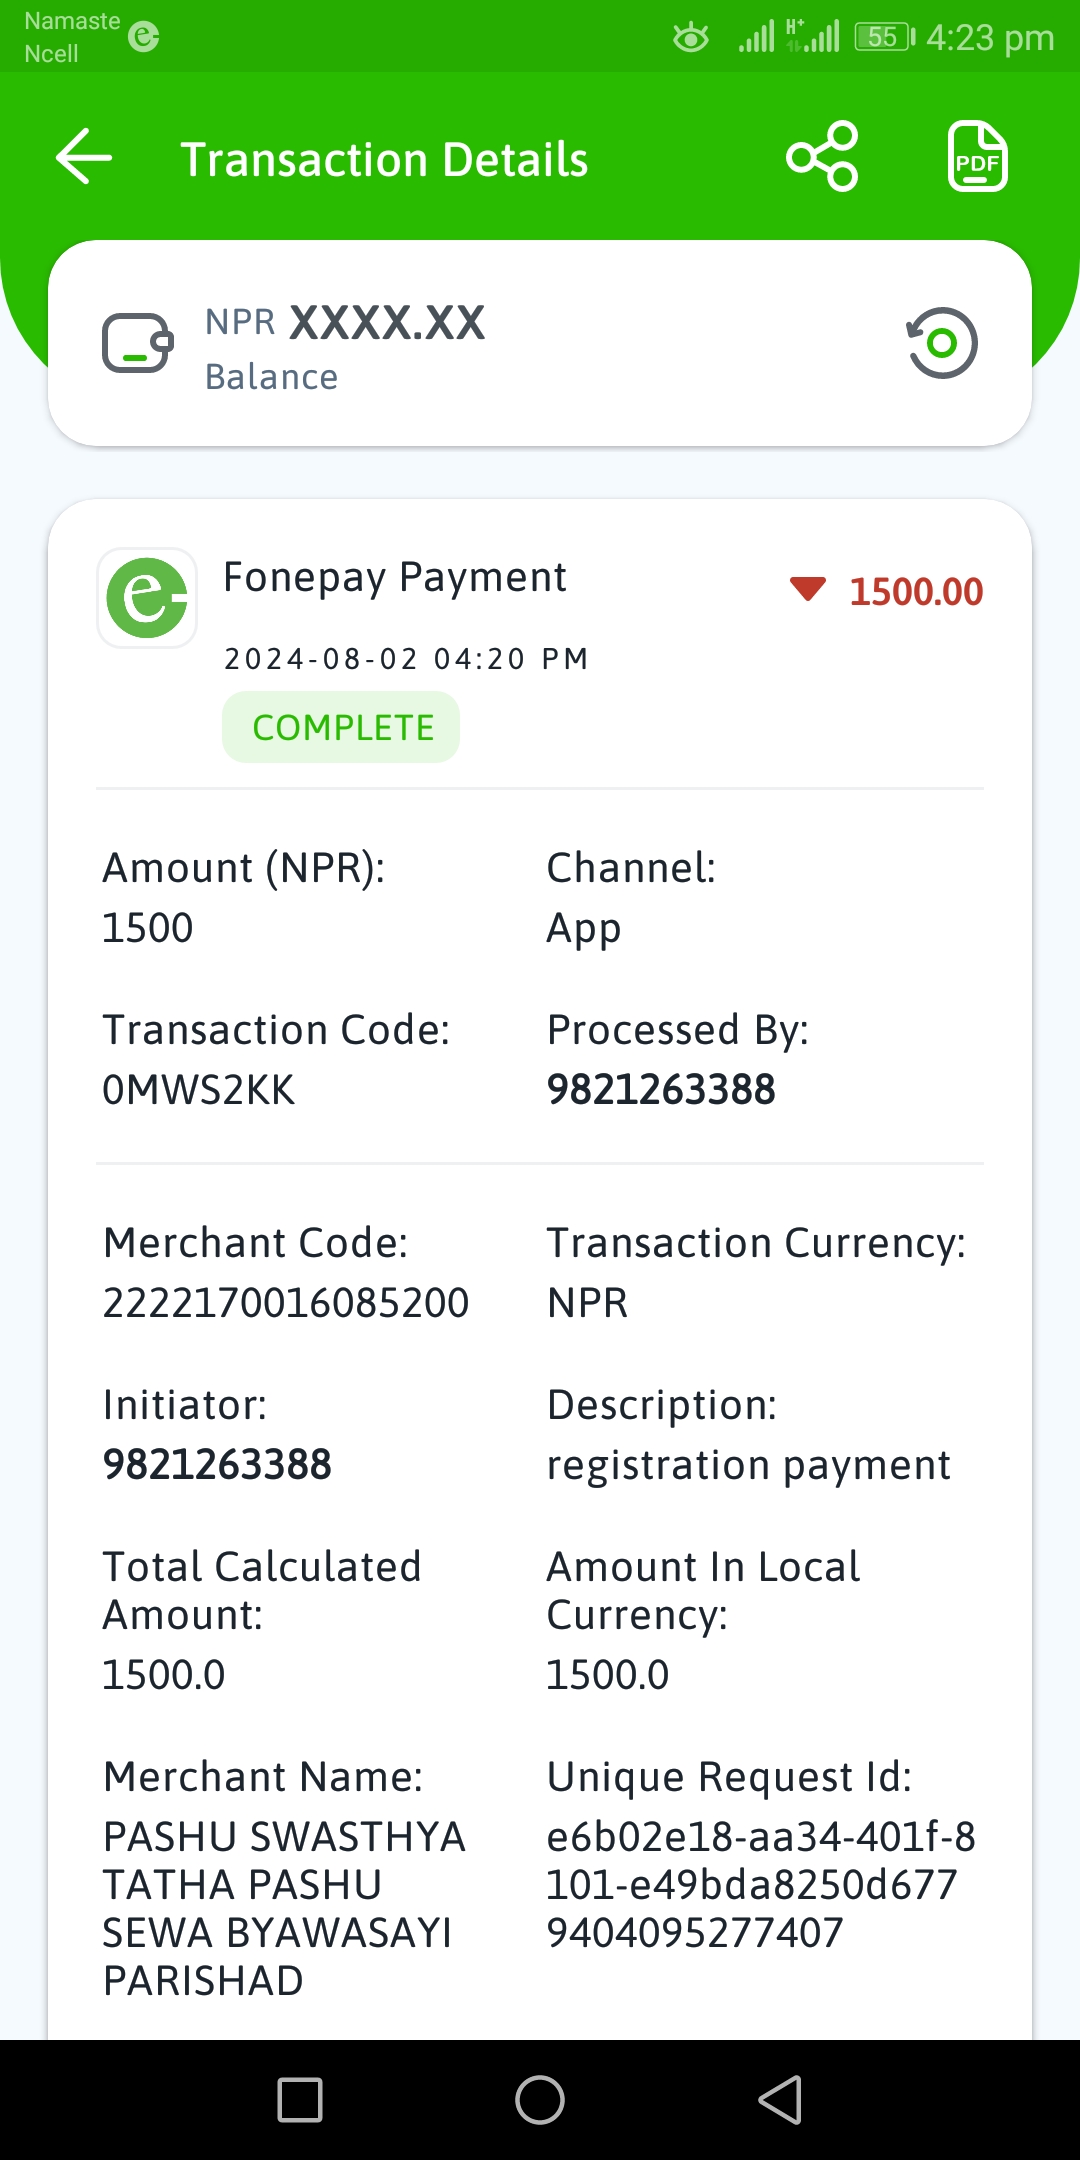Screen dimensions: 1080x2160
Task: Select the Transaction Code 0MWS2KK
Action: [x=199, y=1090]
